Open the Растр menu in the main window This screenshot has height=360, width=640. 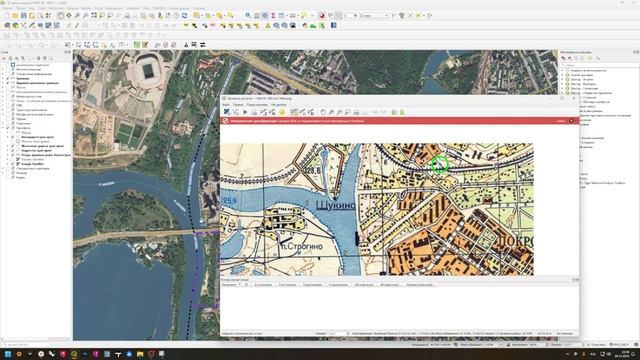tap(98, 8)
